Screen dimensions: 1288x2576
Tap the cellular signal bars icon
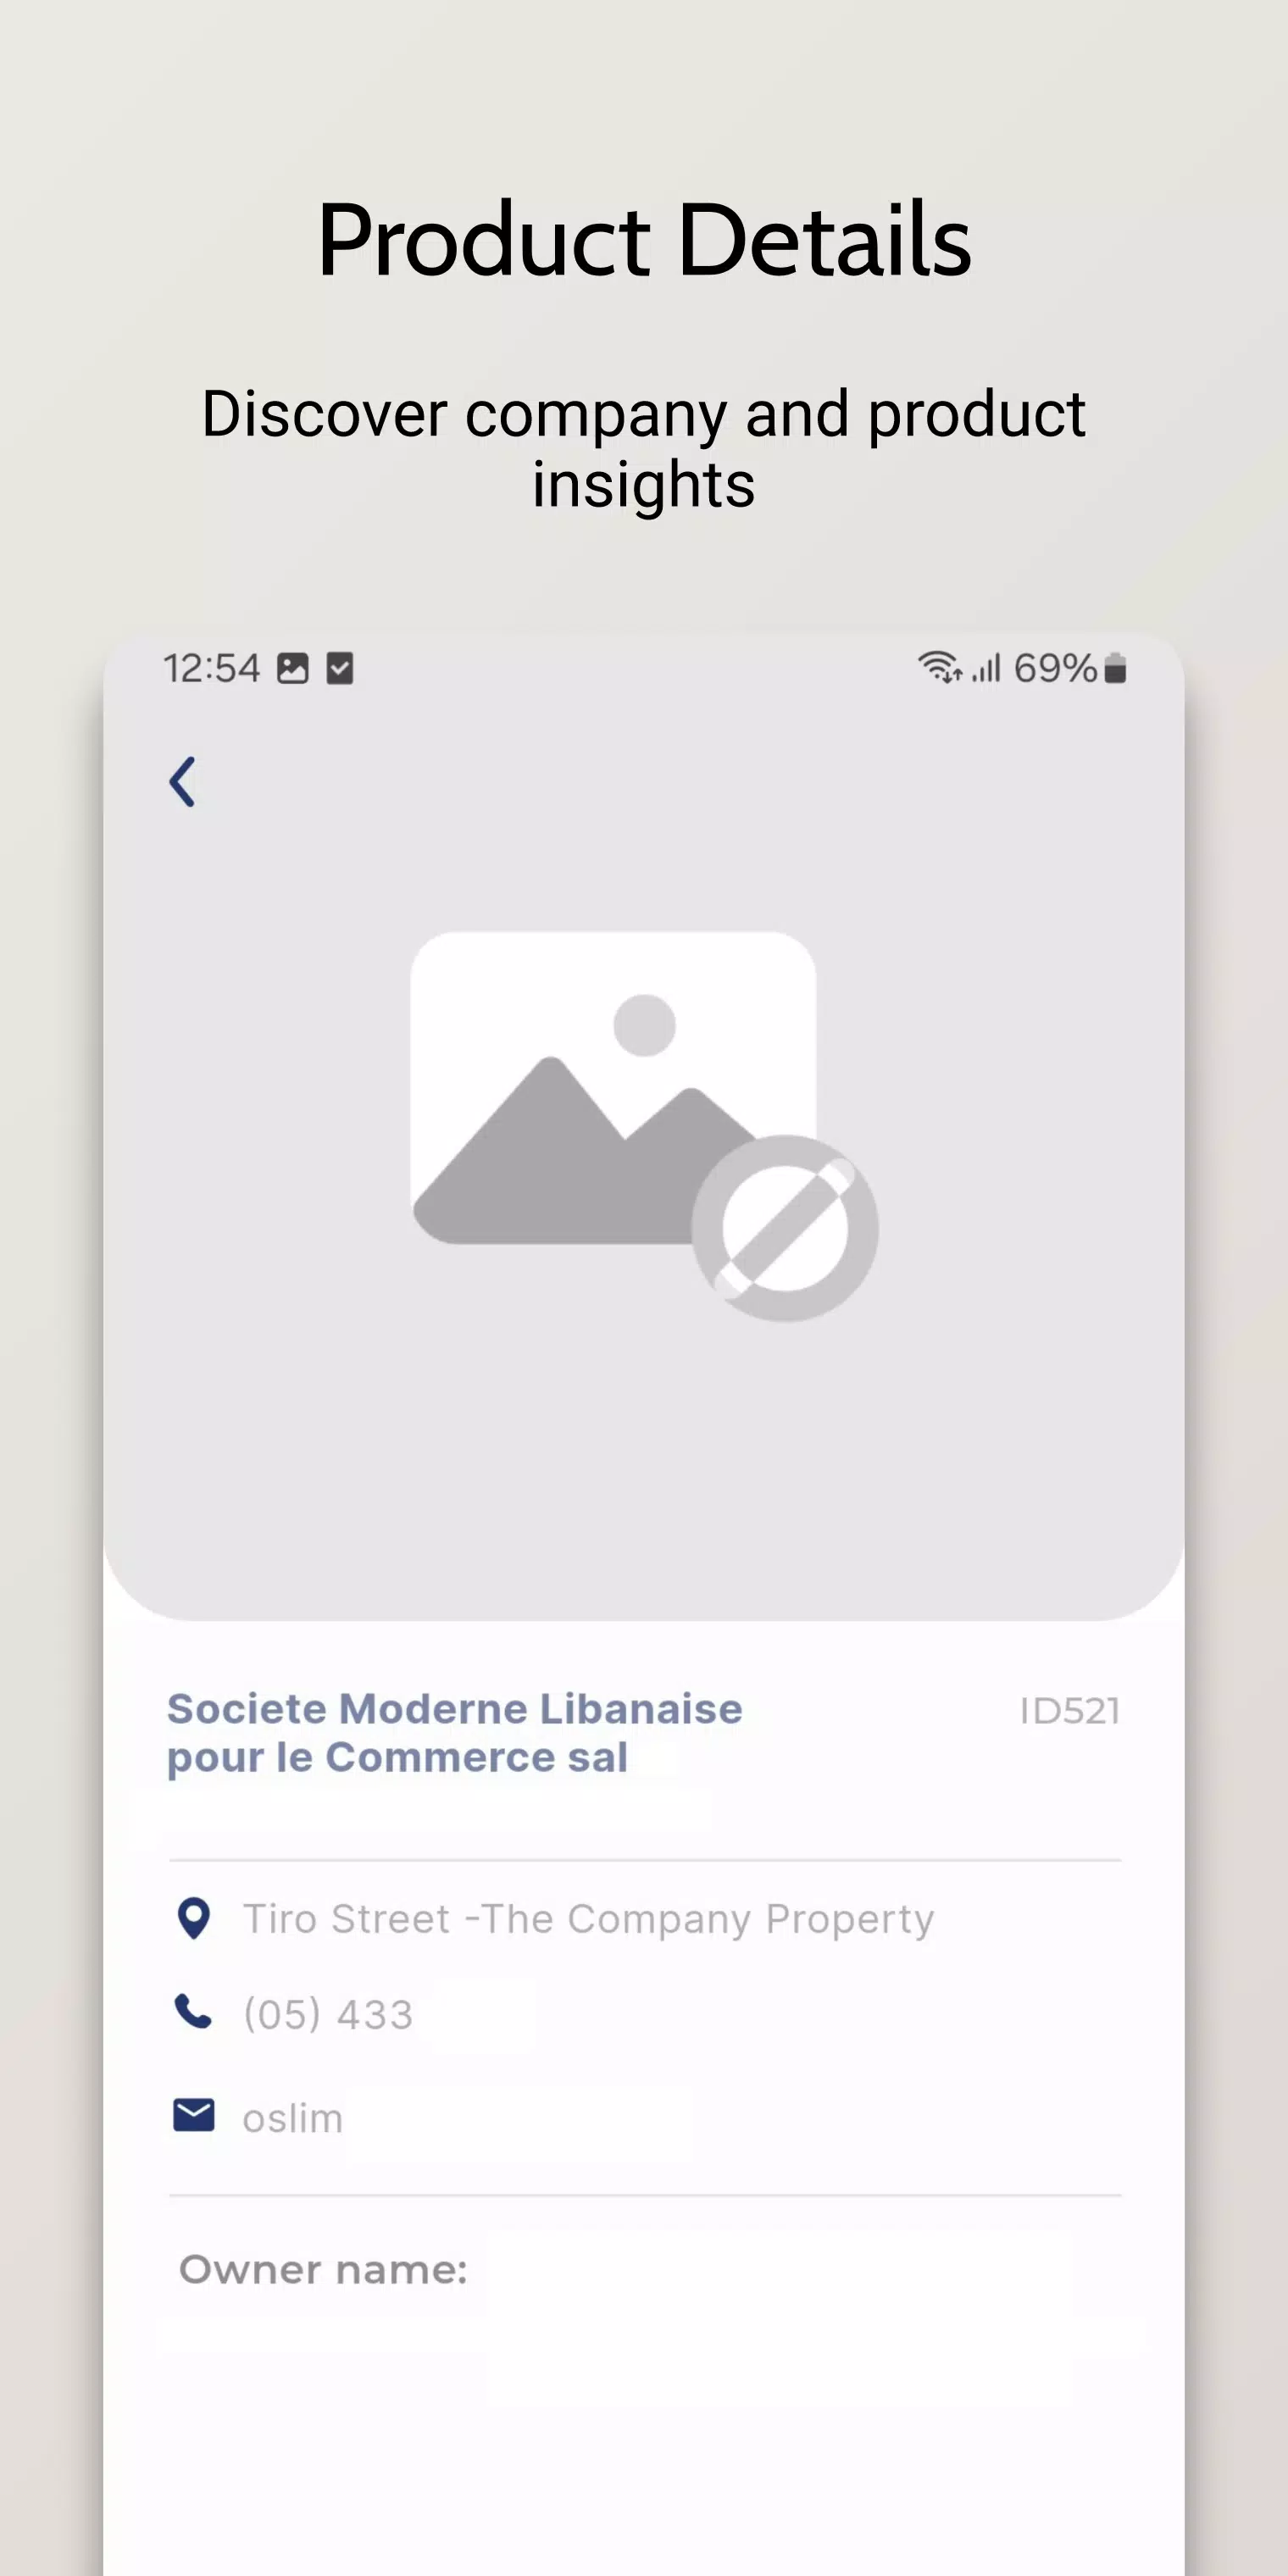point(986,668)
